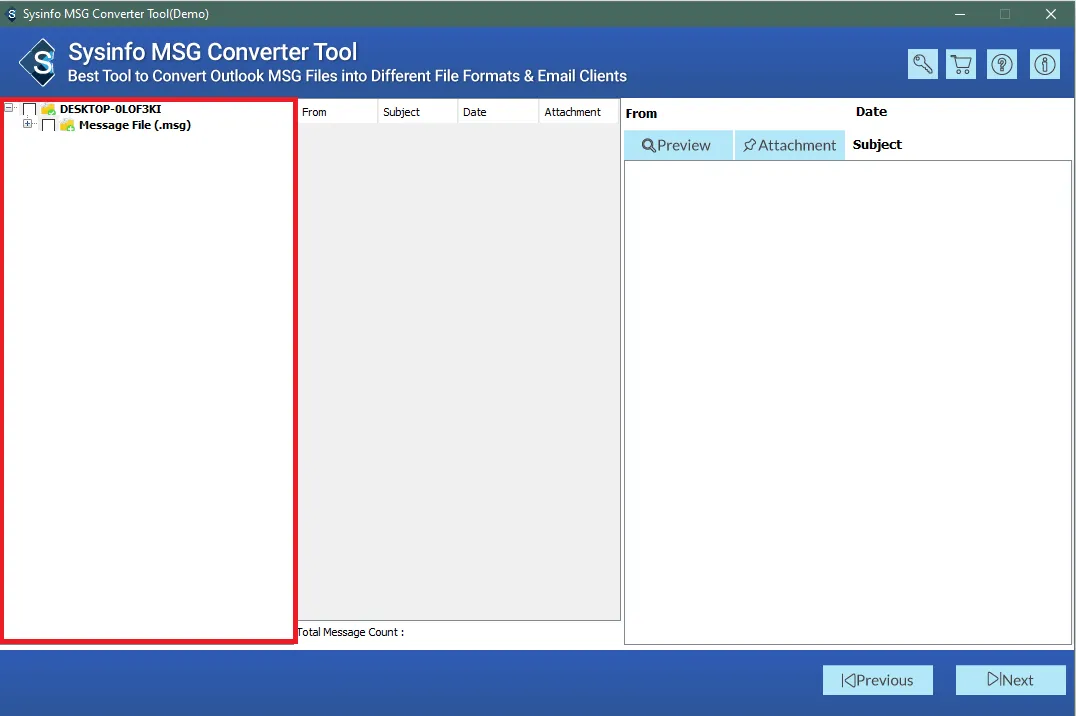Switch to the Preview tab

pos(677,145)
